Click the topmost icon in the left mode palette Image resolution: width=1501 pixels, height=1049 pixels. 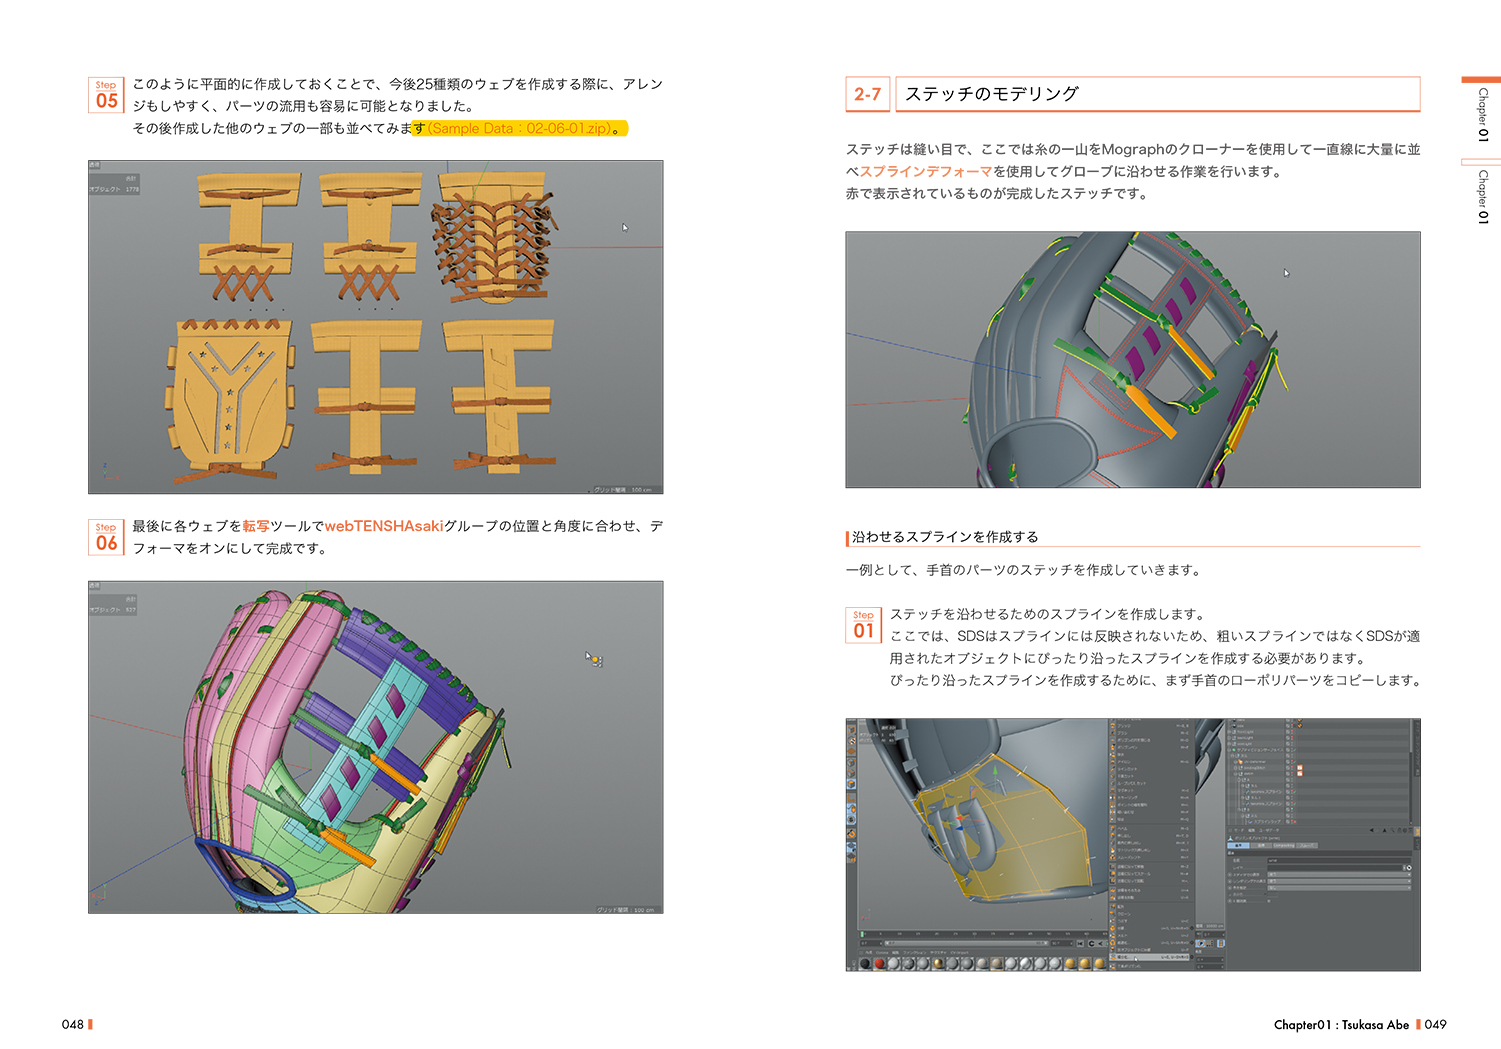coord(851,727)
